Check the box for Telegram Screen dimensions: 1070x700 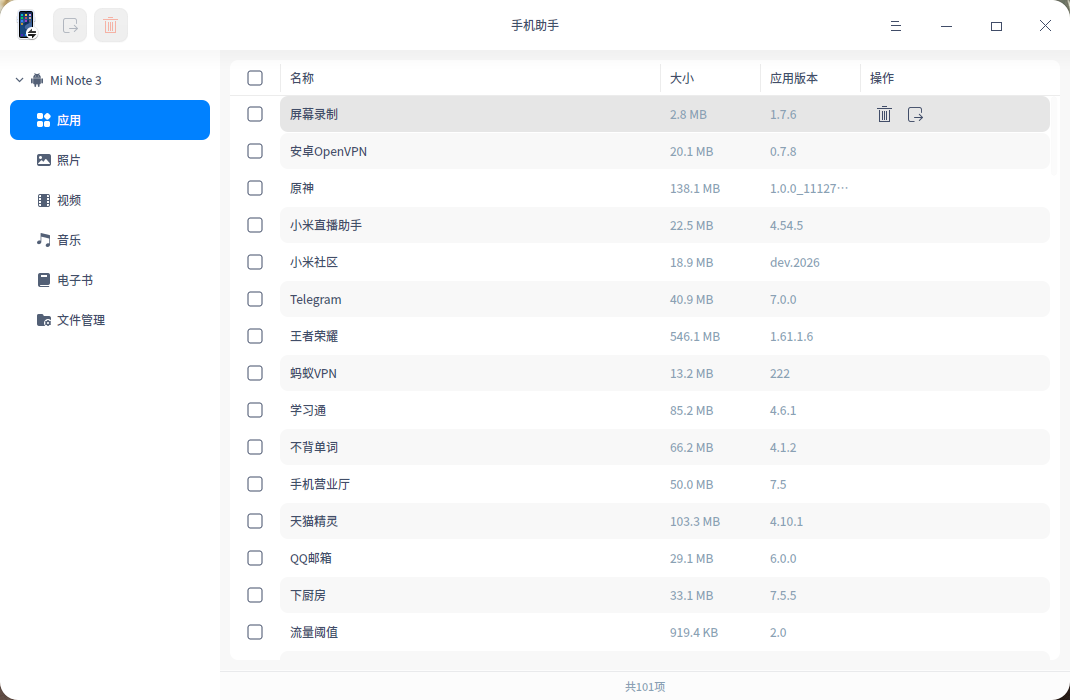pos(255,299)
